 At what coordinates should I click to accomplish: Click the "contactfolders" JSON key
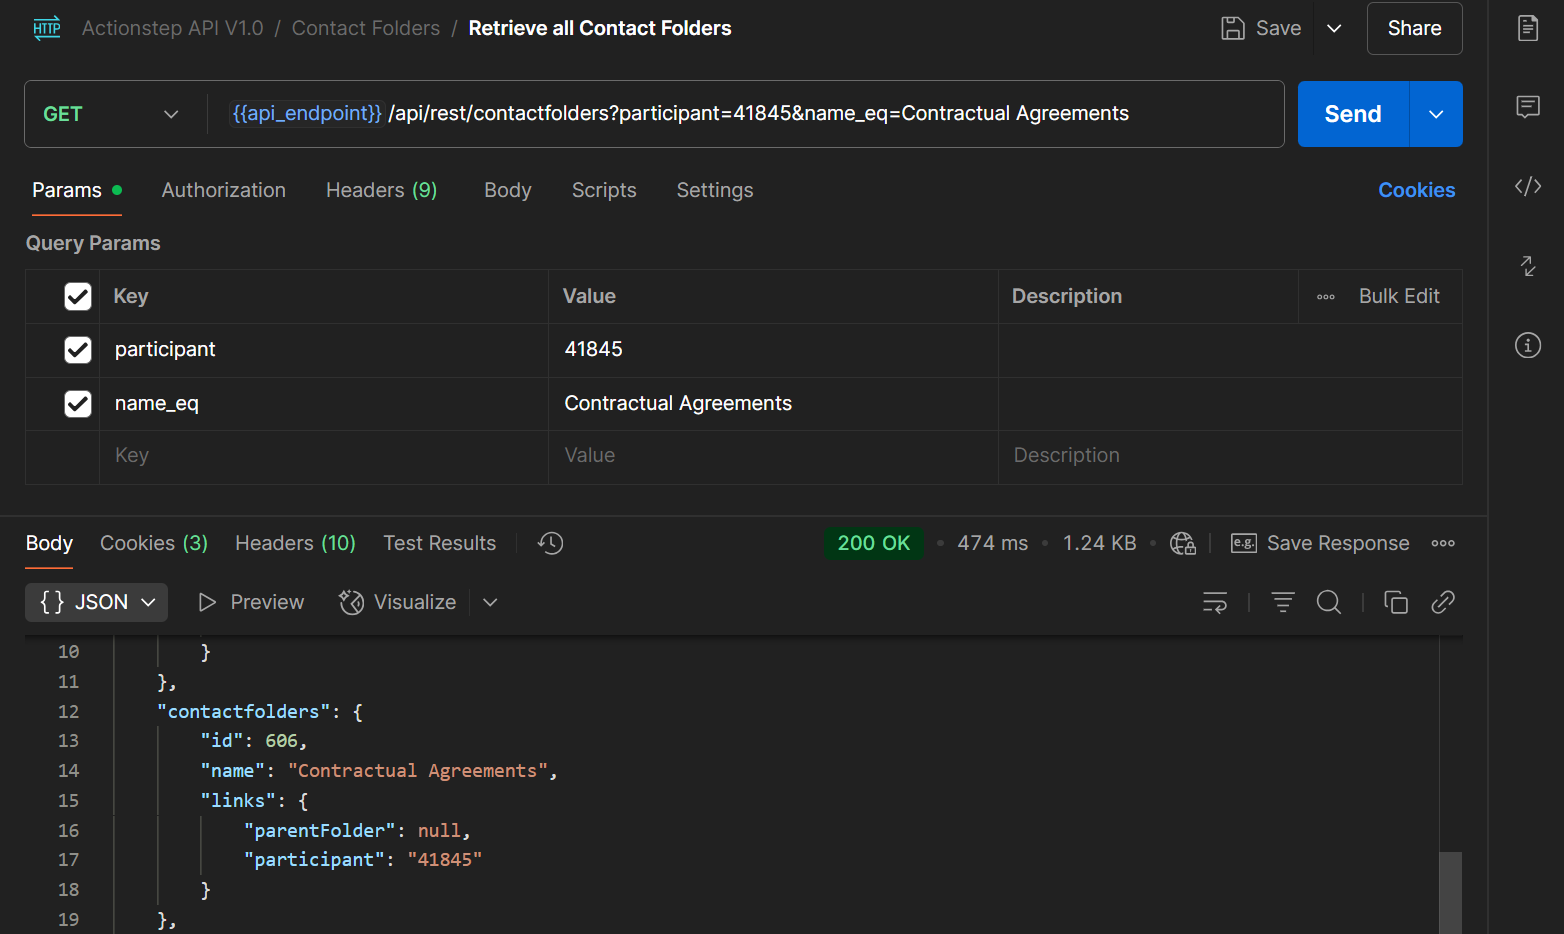[244, 712]
